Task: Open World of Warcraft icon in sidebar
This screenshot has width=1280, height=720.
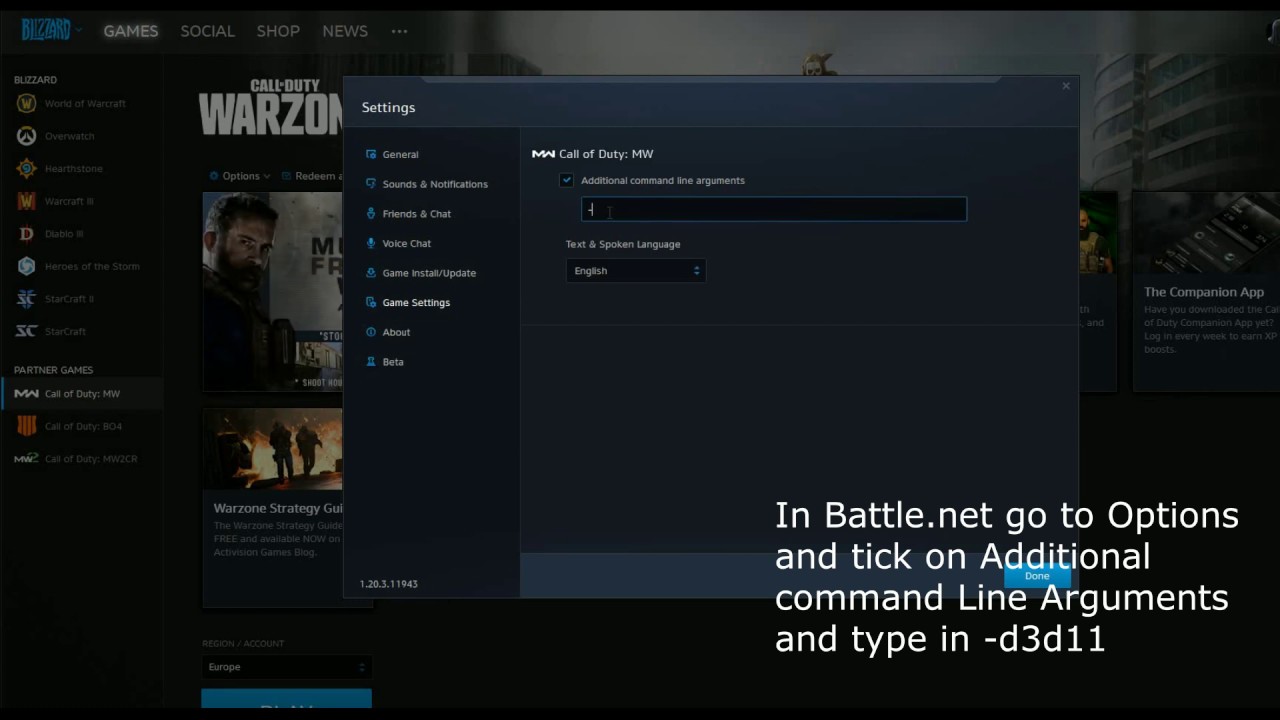Action: pos(27,104)
